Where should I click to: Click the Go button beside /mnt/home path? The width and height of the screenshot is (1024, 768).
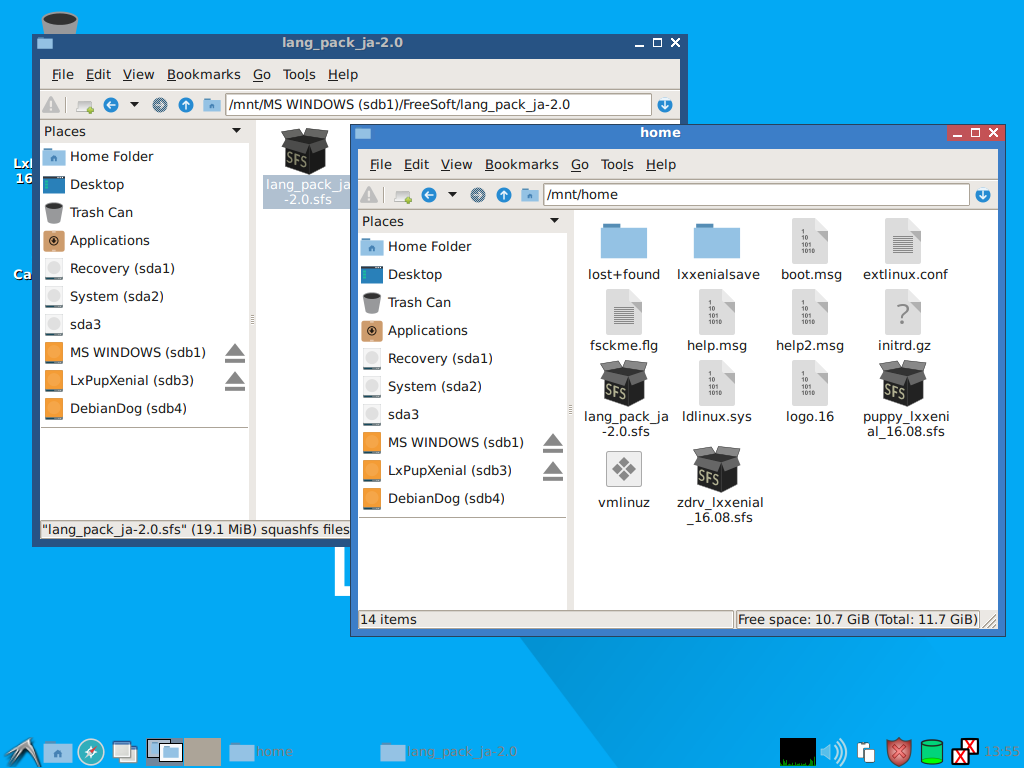pyautogui.click(x=983, y=195)
